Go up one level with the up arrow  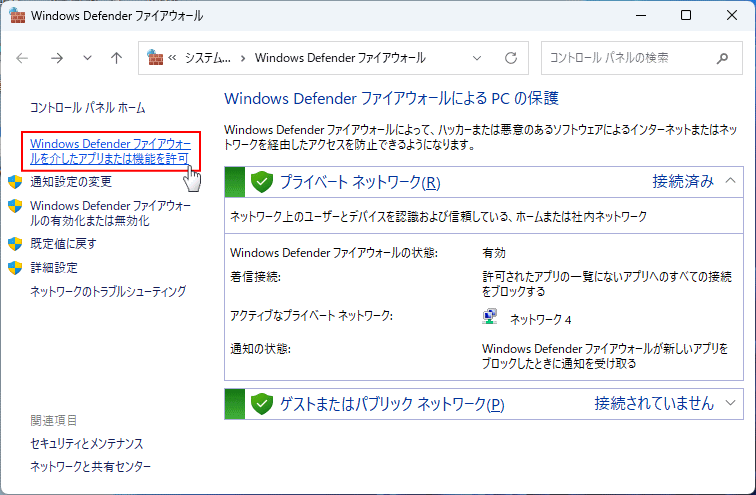(x=116, y=58)
